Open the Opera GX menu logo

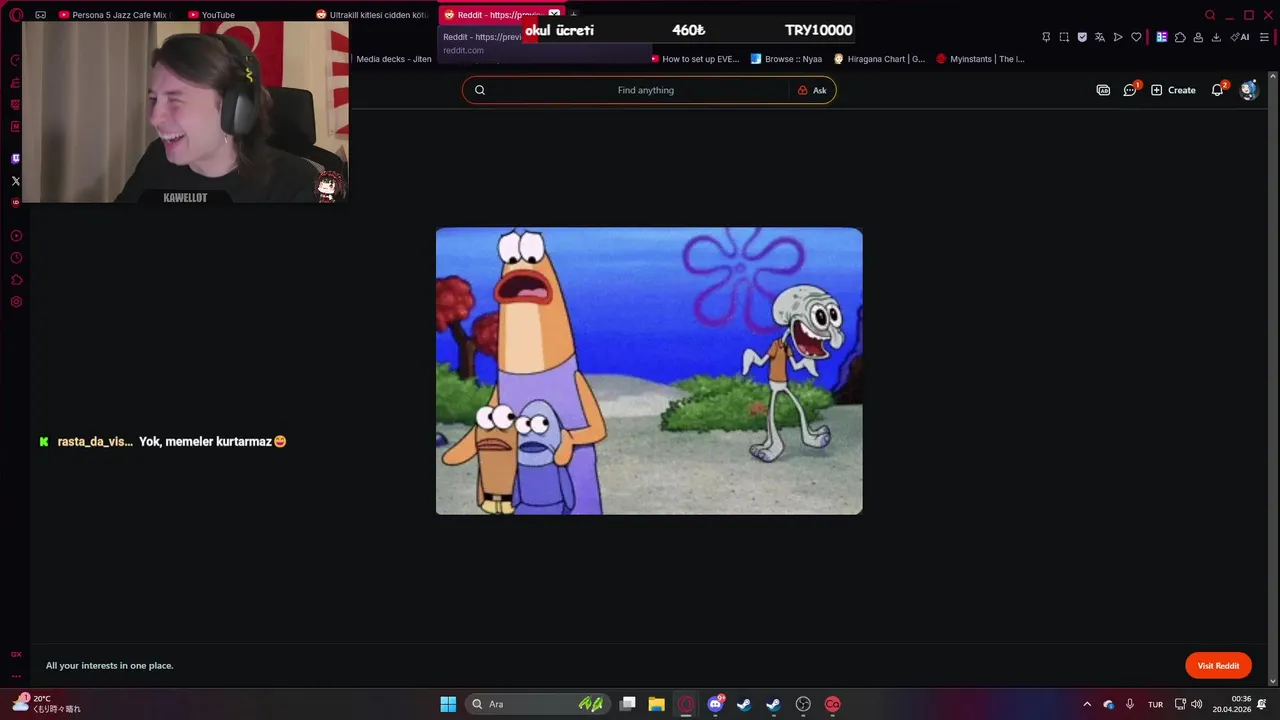(x=16, y=15)
